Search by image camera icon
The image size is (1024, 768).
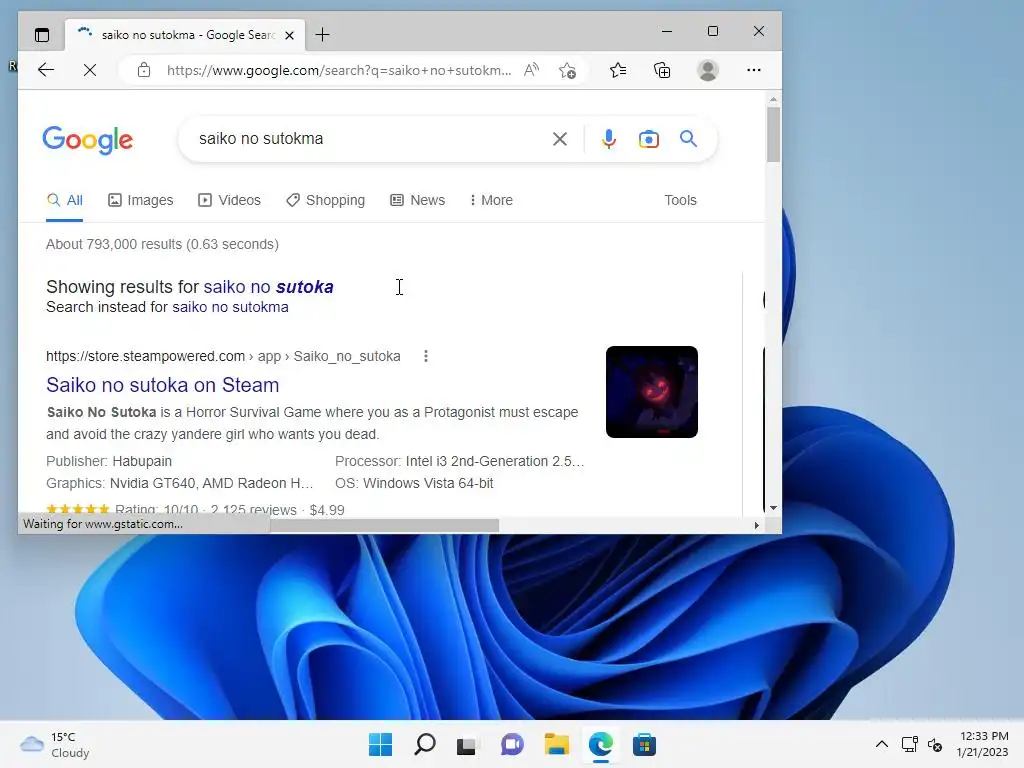[648, 139]
